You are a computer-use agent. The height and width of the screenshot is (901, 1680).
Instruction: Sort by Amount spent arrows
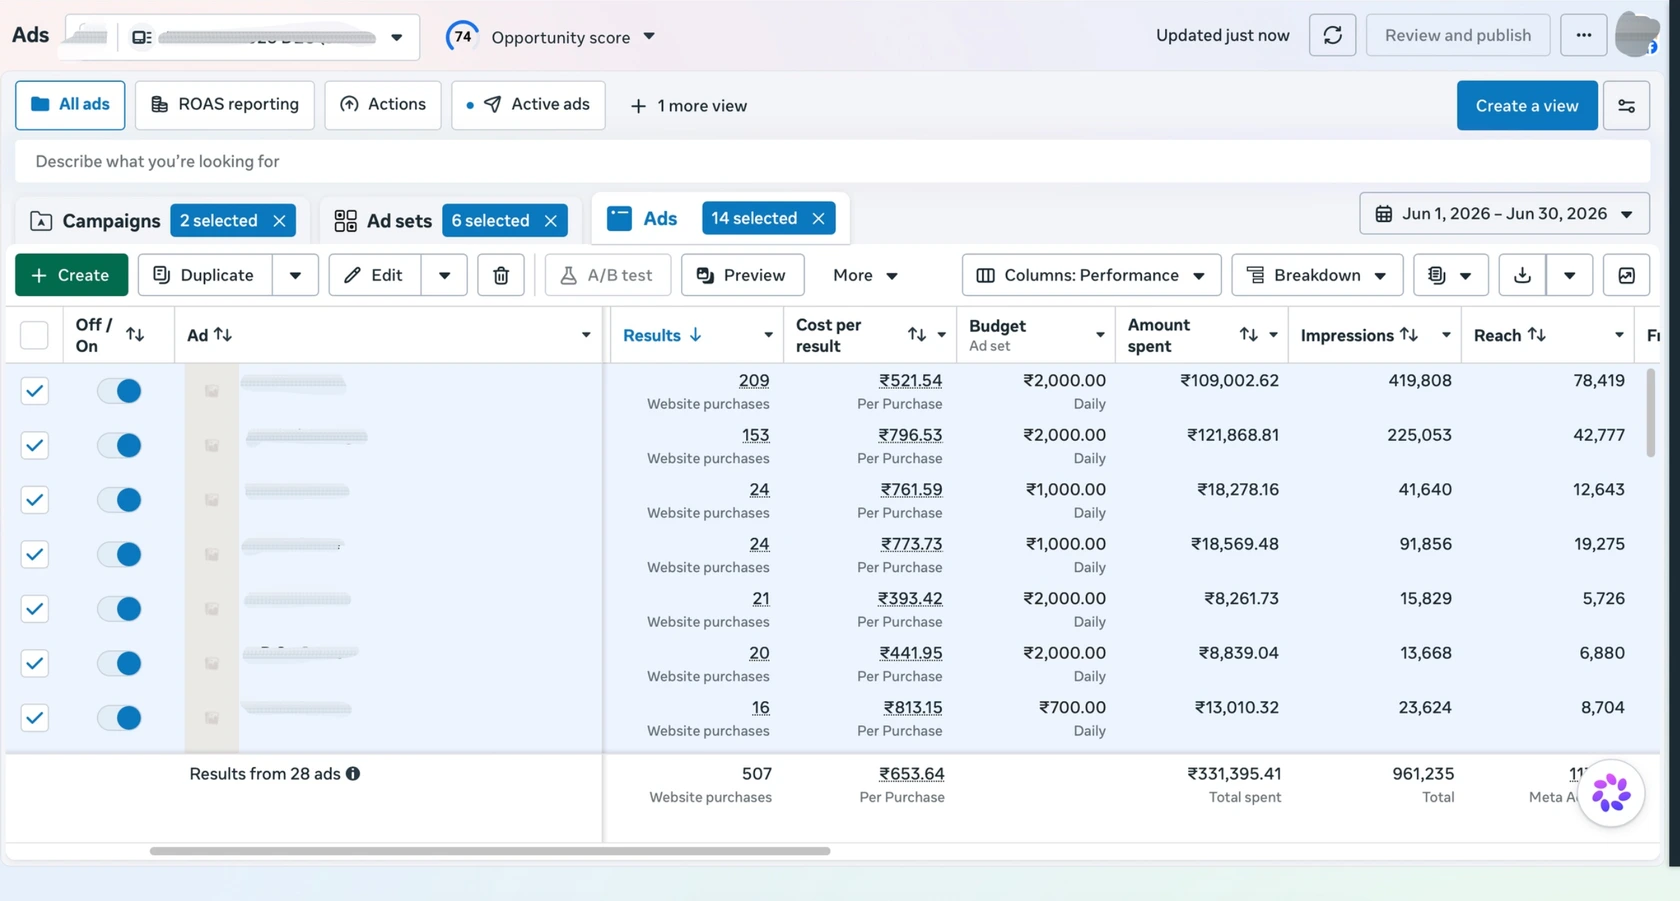[1249, 335]
